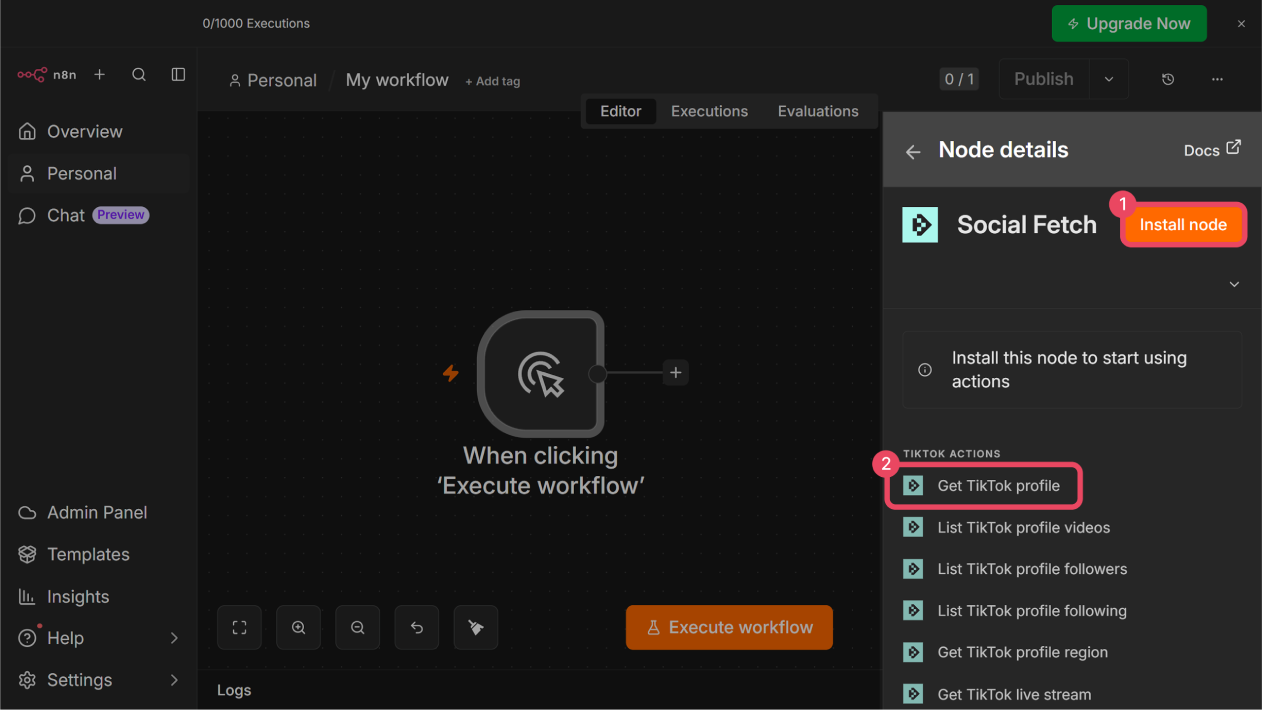Switch to the Executions tab
Viewport: 1262px width, 710px height.
tap(709, 111)
